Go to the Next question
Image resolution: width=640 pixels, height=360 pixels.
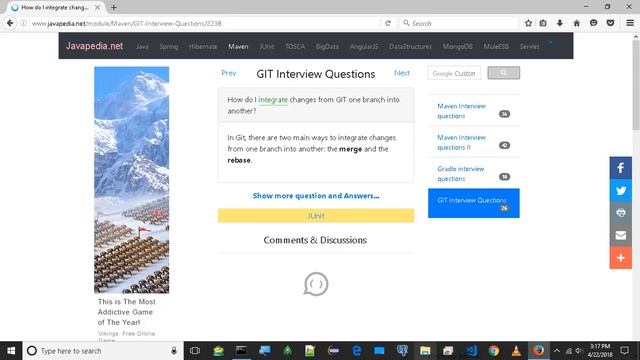coord(402,73)
